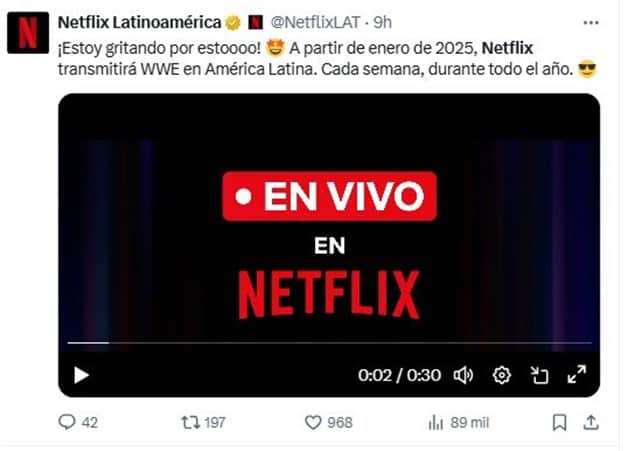Open the reply comment icon

[x=67, y=422]
